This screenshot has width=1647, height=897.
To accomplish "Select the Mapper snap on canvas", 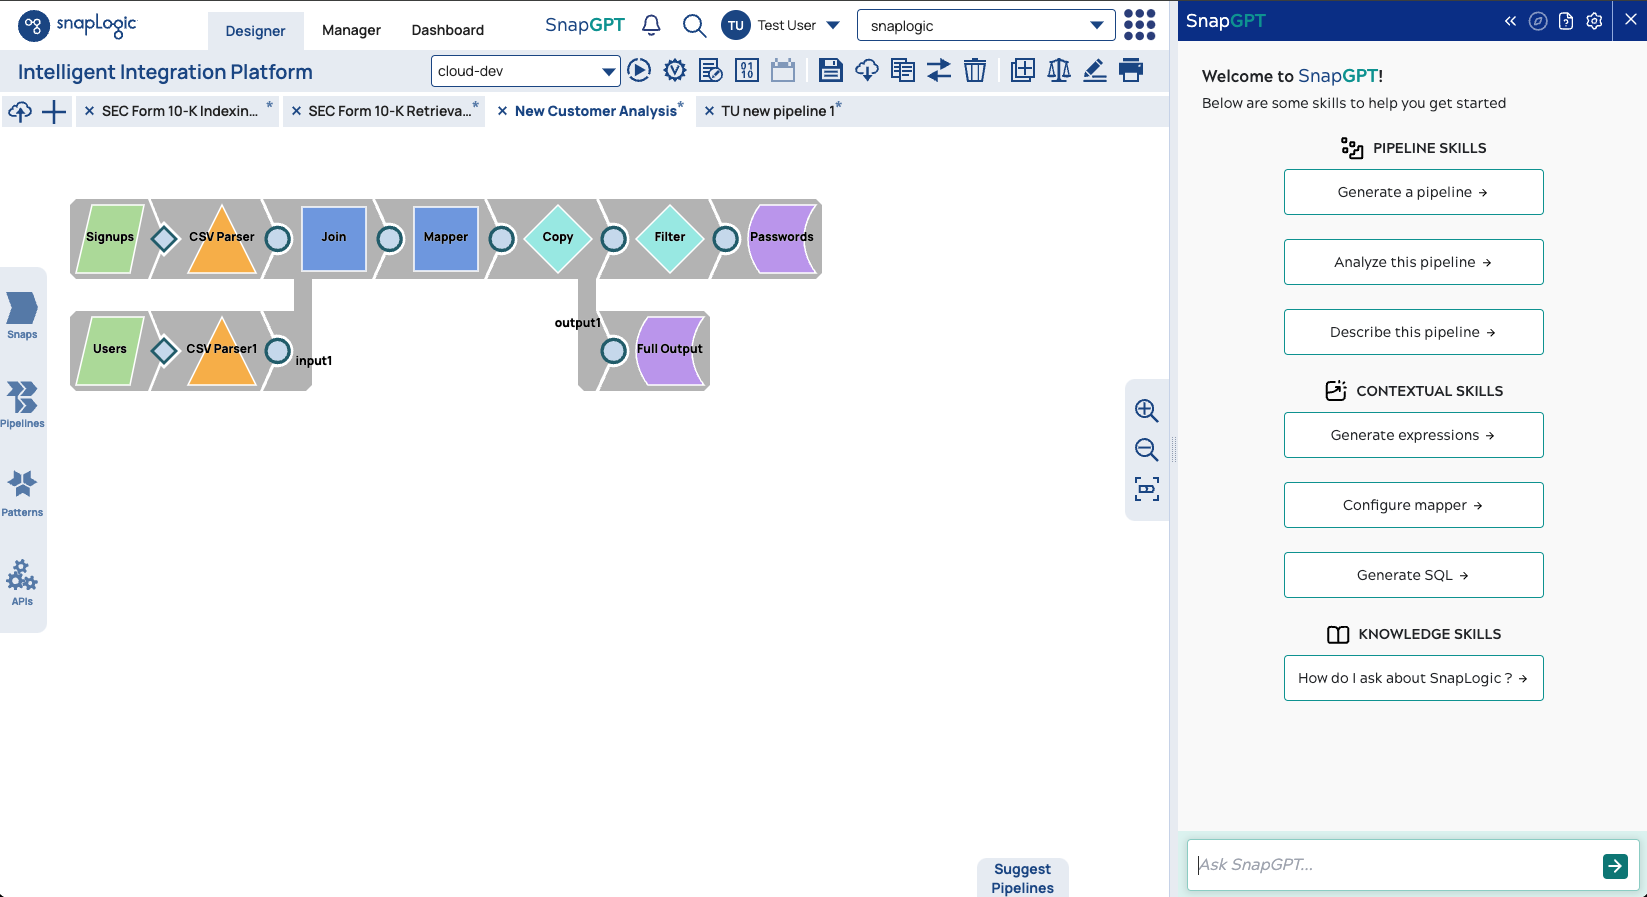I will coord(446,238).
